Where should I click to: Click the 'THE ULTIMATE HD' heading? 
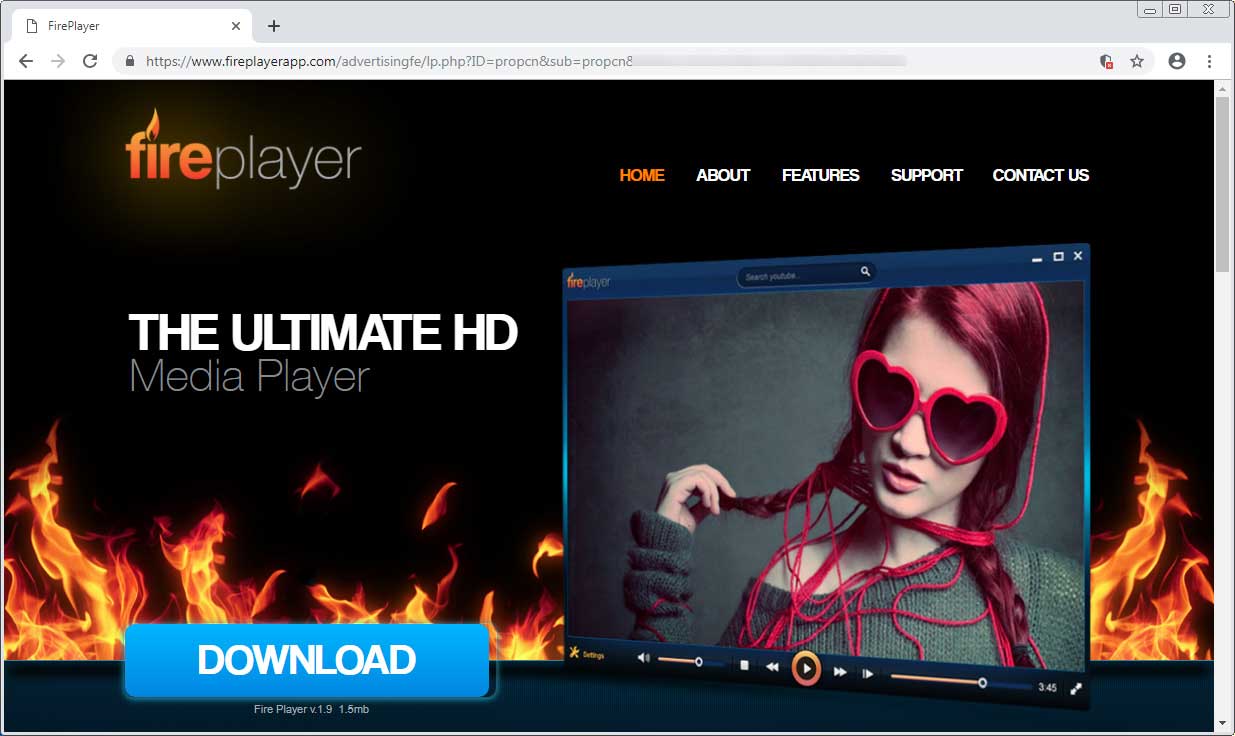(x=323, y=332)
